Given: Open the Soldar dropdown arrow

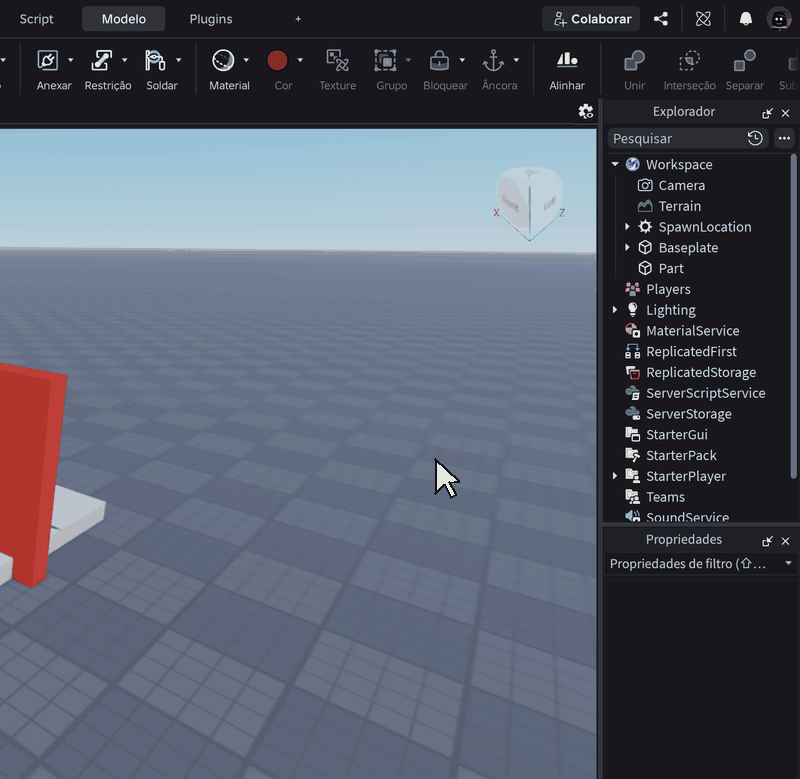Looking at the screenshot, I should click(179, 60).
